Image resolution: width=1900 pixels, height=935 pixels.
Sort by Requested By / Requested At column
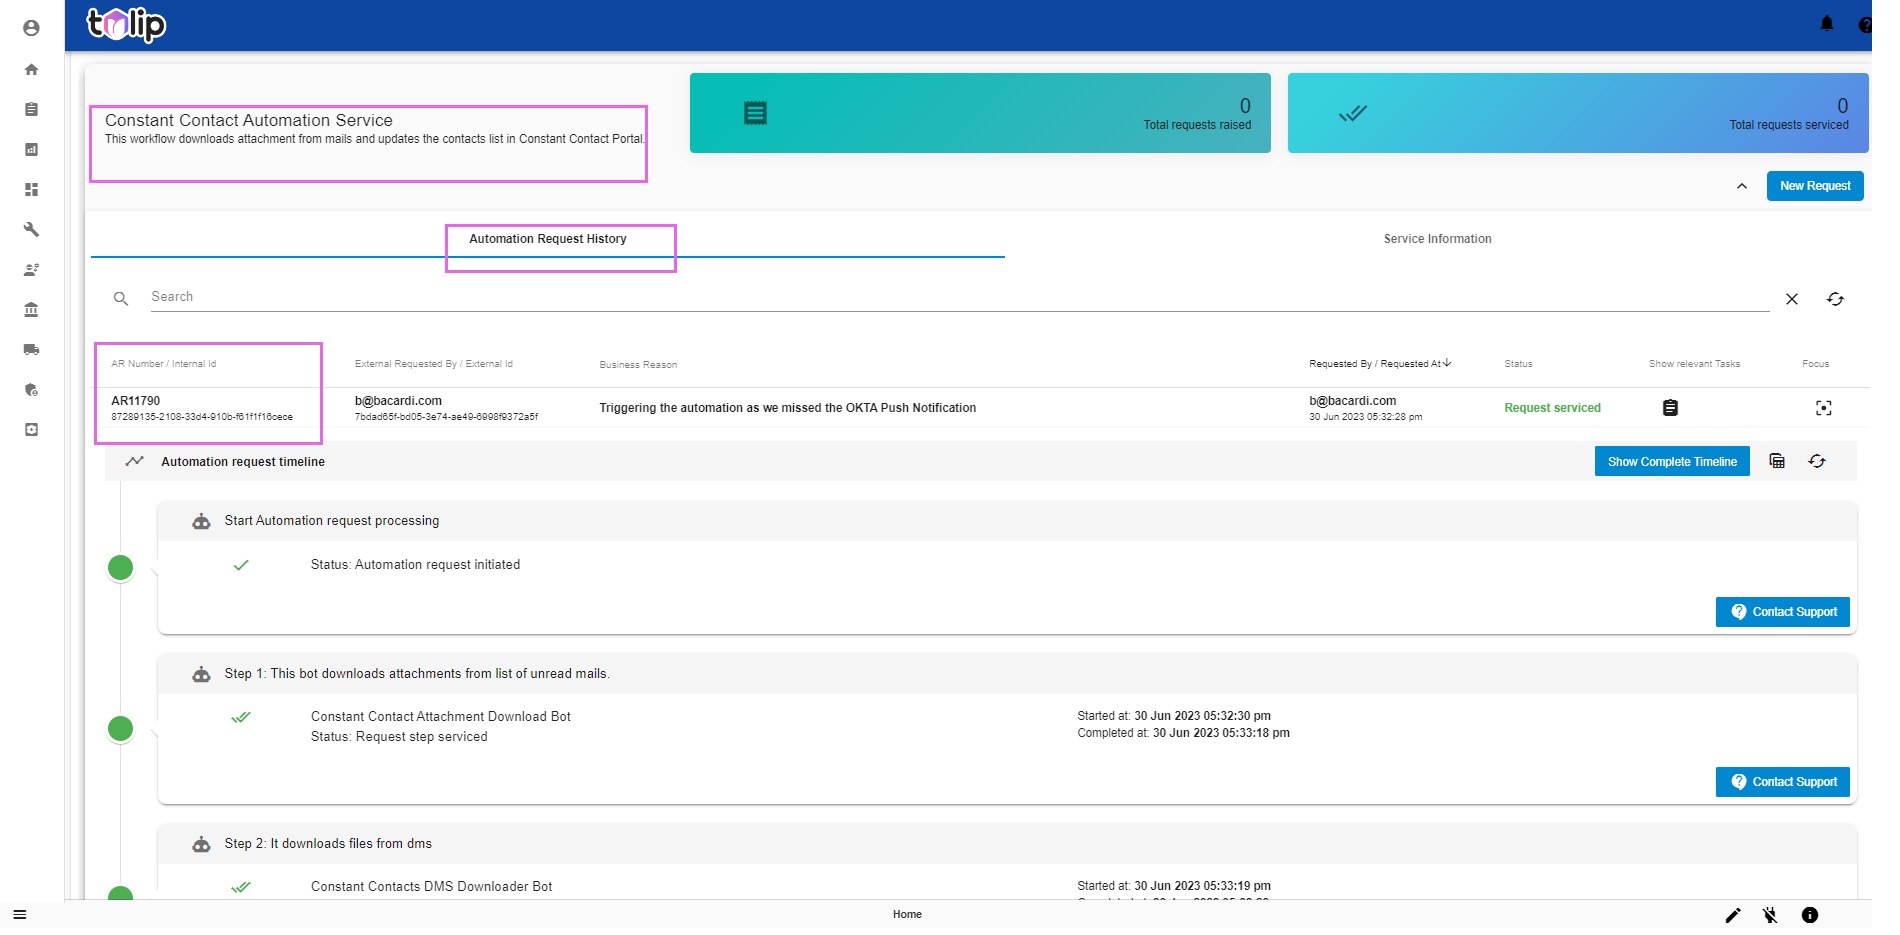1380,364
